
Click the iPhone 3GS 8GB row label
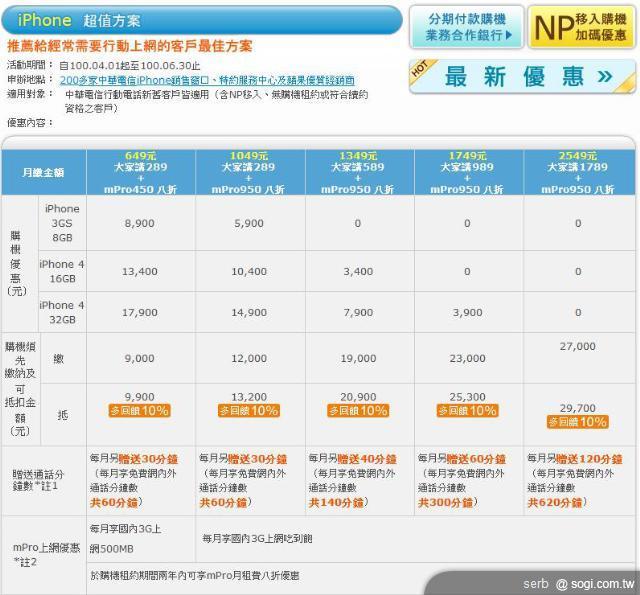tap(62, 223)
